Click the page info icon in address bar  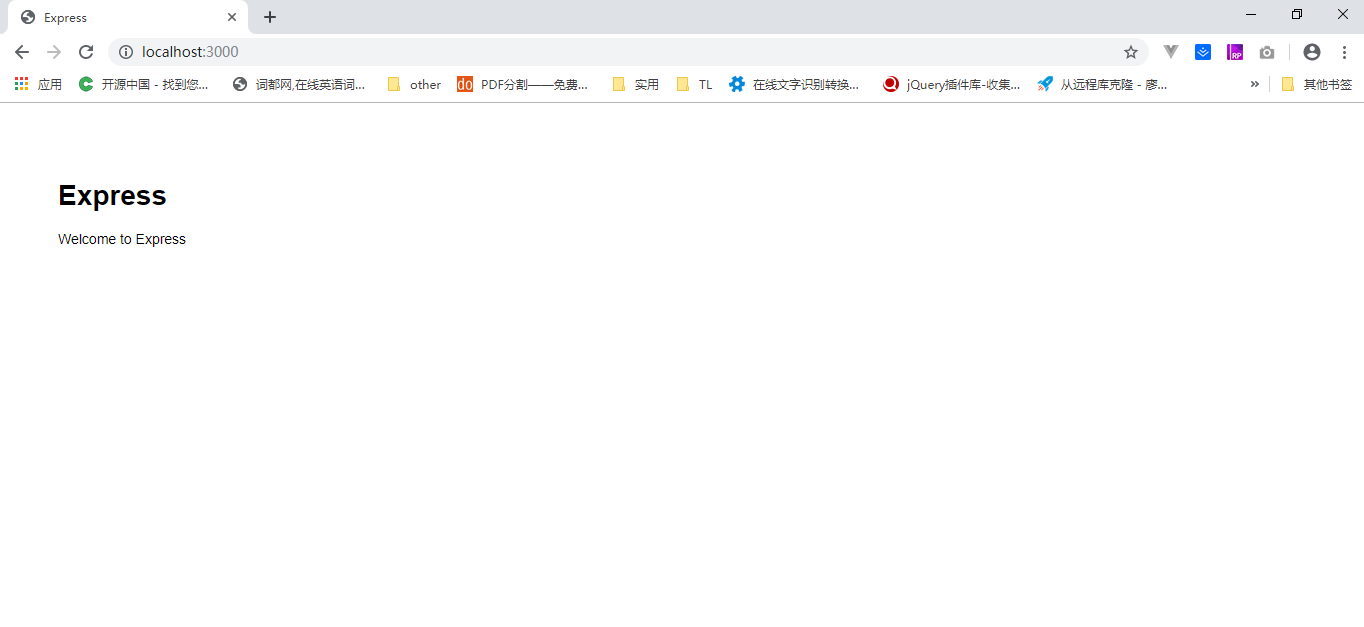126,51
